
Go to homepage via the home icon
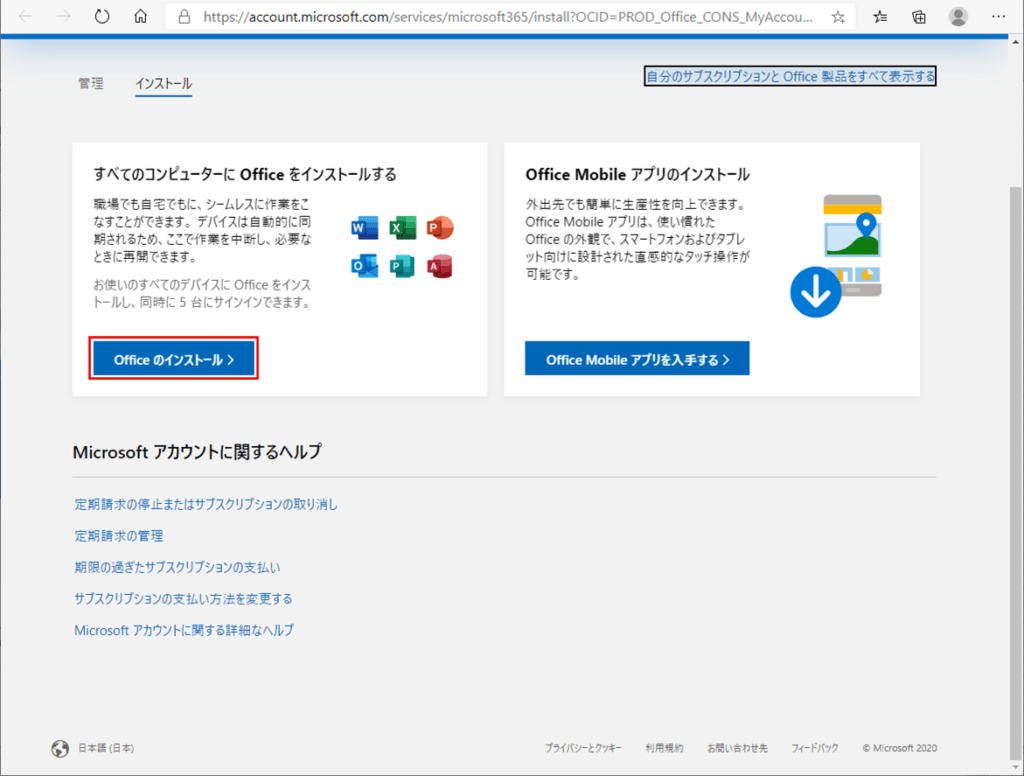[140, 16]
